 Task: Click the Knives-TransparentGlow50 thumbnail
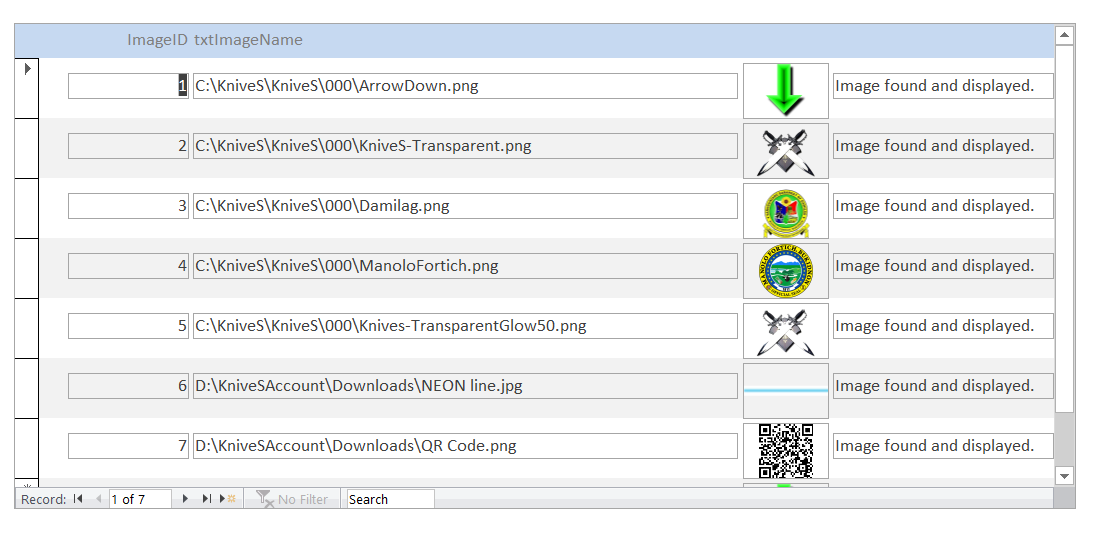(x=786, y=331)
